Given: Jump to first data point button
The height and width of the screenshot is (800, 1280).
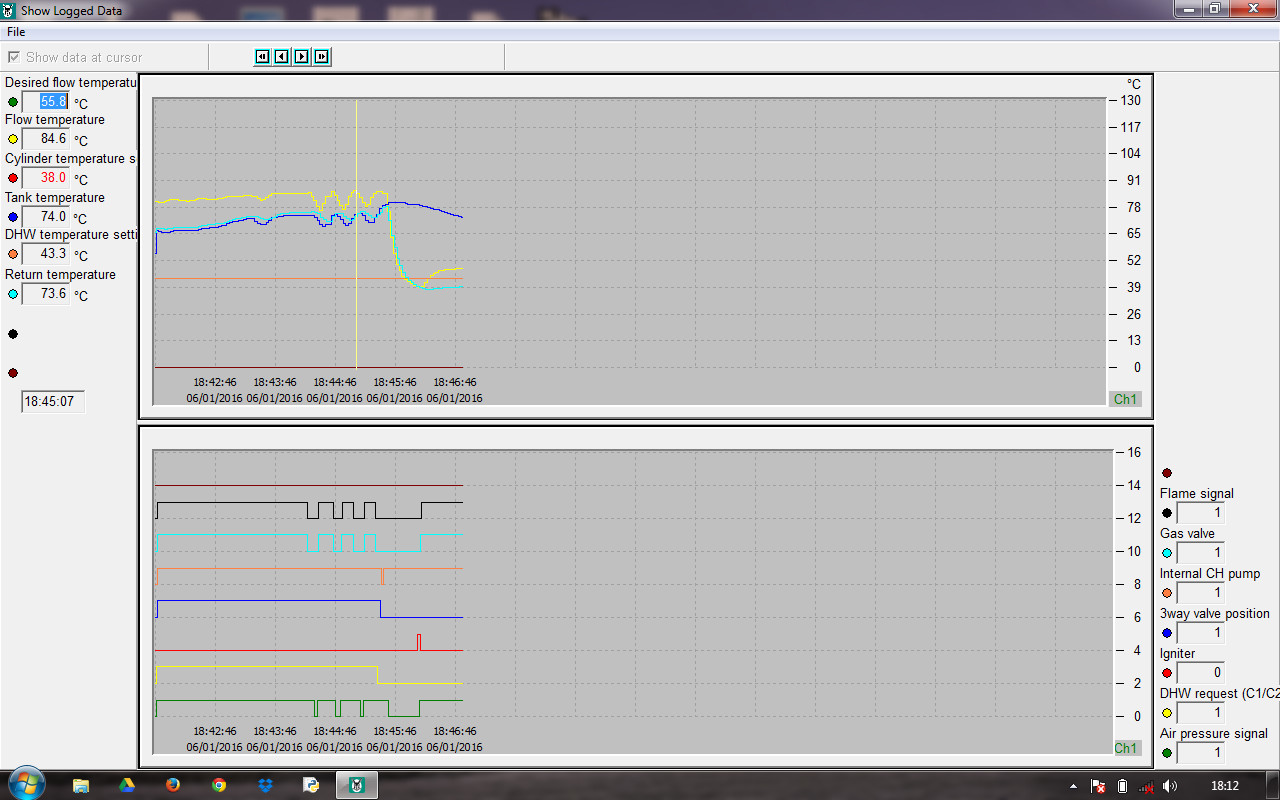Looking at the screenshot, I should coord(262,57).
